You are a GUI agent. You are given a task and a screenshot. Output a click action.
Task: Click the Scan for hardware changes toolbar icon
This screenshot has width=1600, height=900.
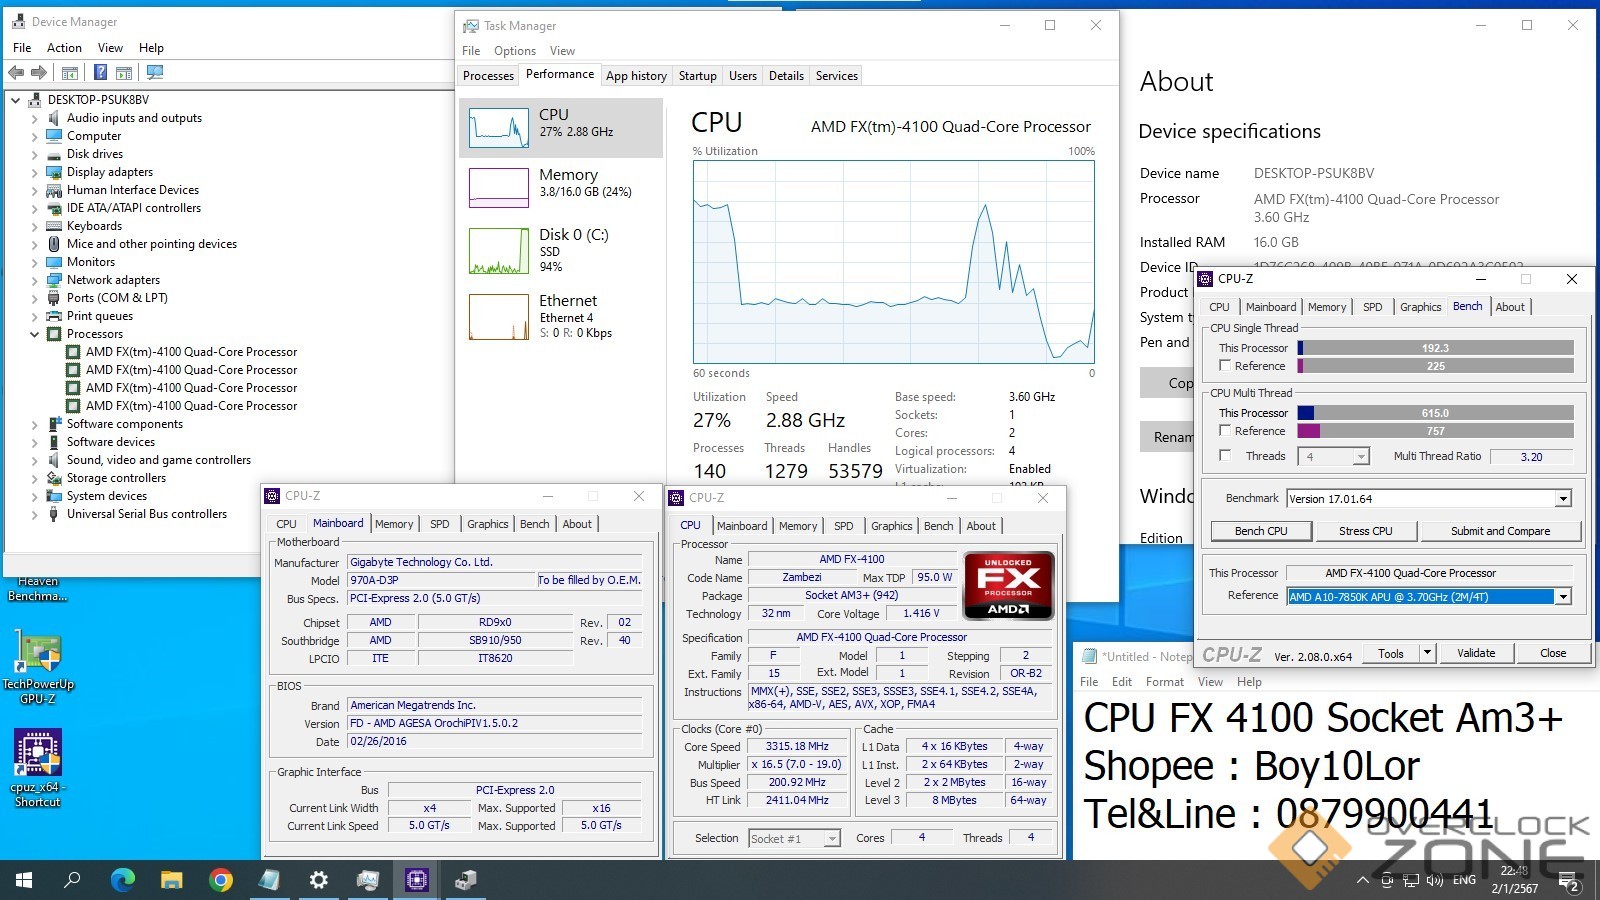(x=154, y=72)
